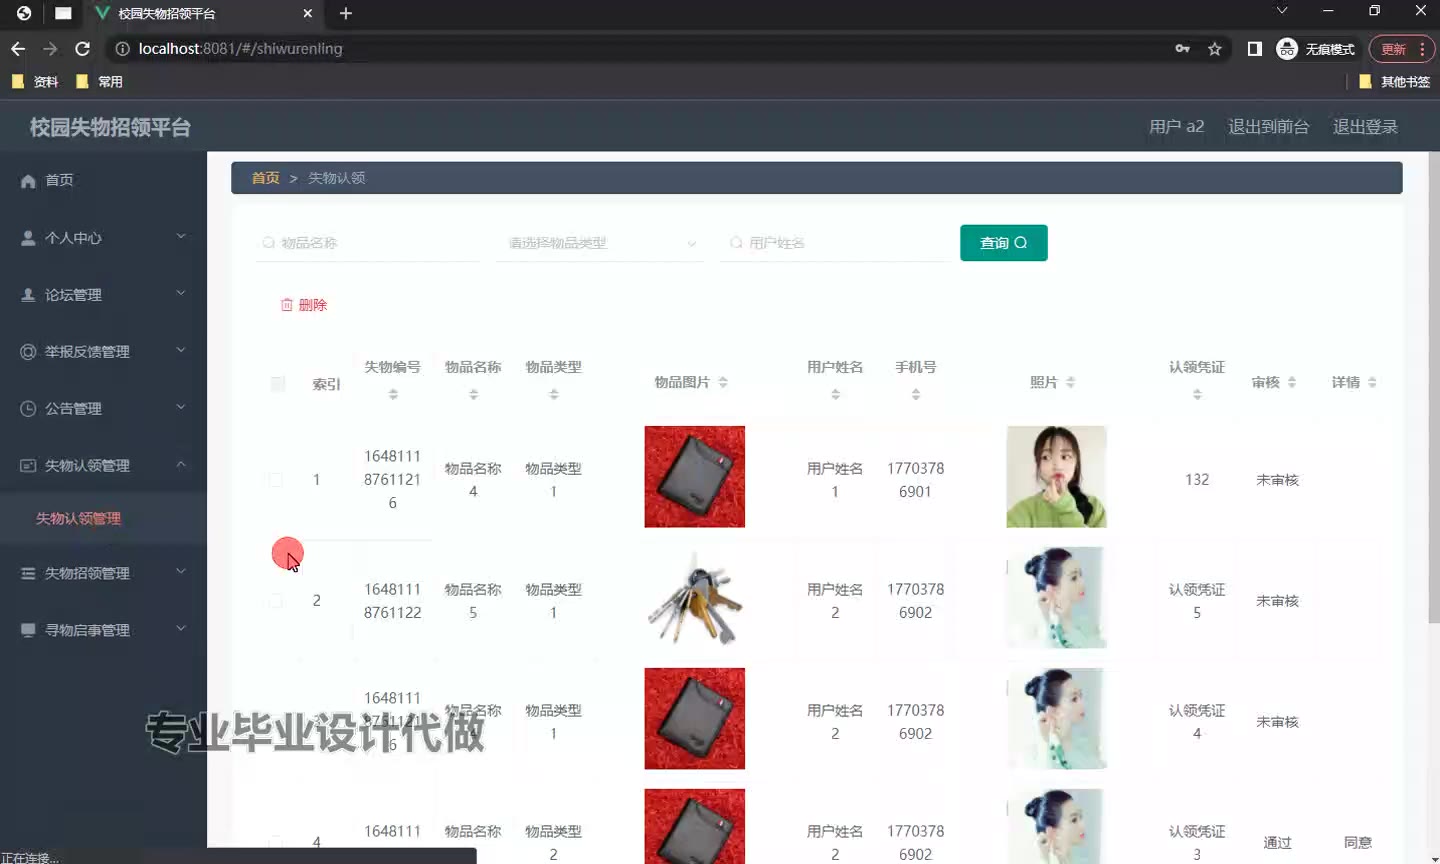Click the 寻物启事管理 sidebar icon
This screenshot has height=864, width=1440.
point(28,631)
